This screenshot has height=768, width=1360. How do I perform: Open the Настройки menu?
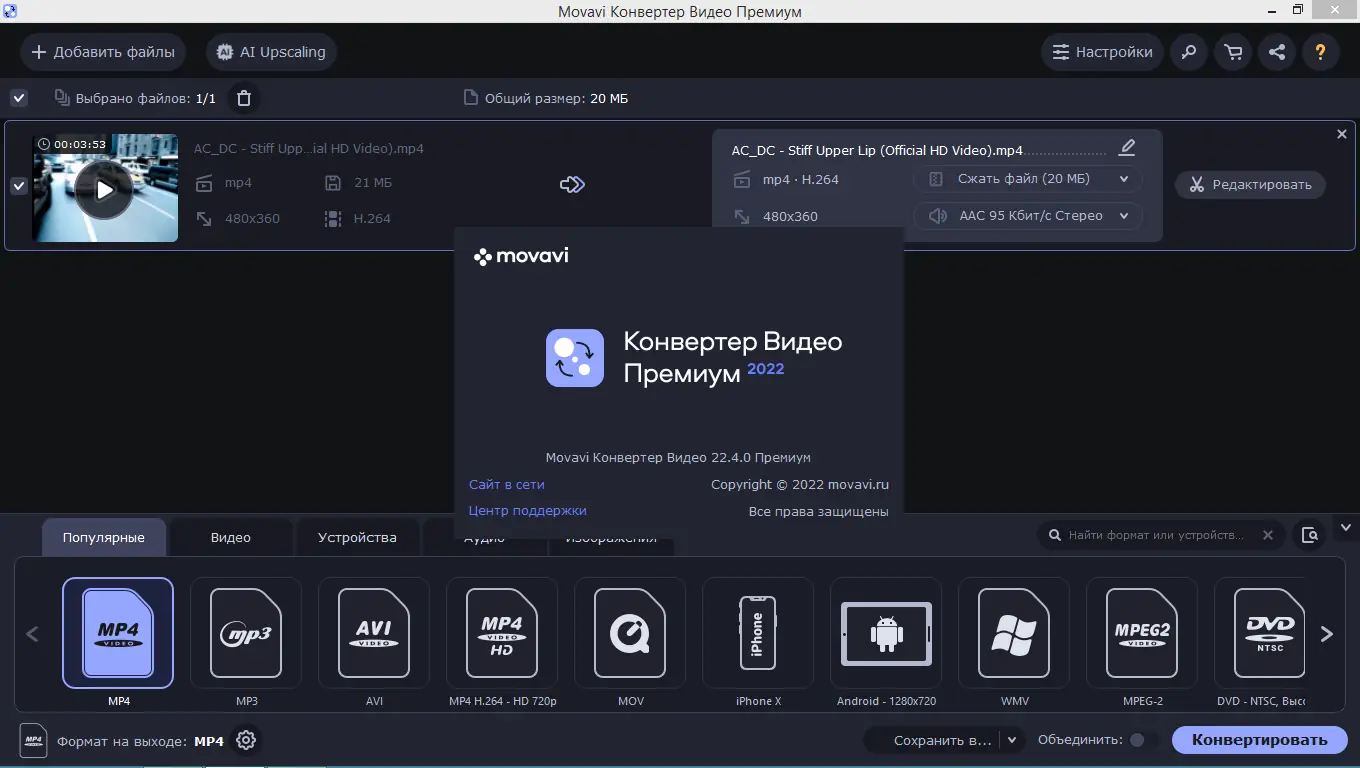1102,52
